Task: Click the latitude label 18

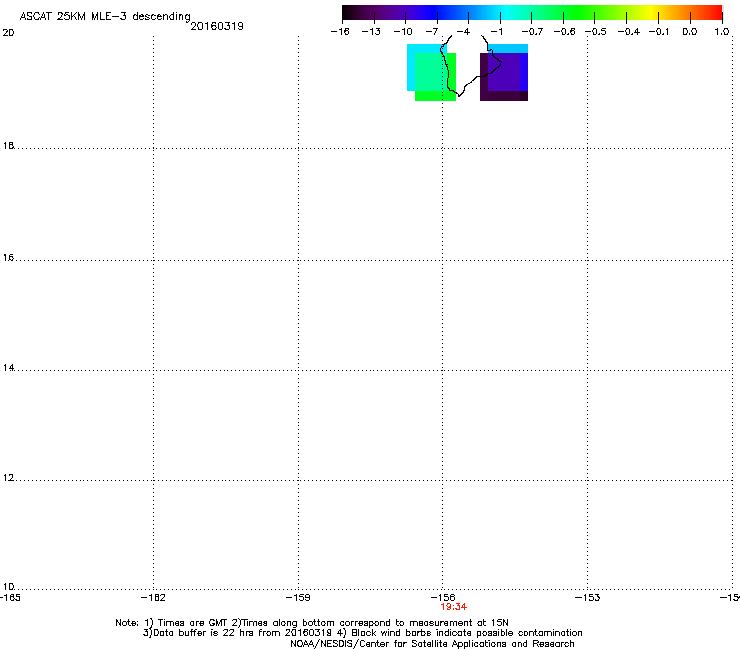Action: tap(8, 146)
